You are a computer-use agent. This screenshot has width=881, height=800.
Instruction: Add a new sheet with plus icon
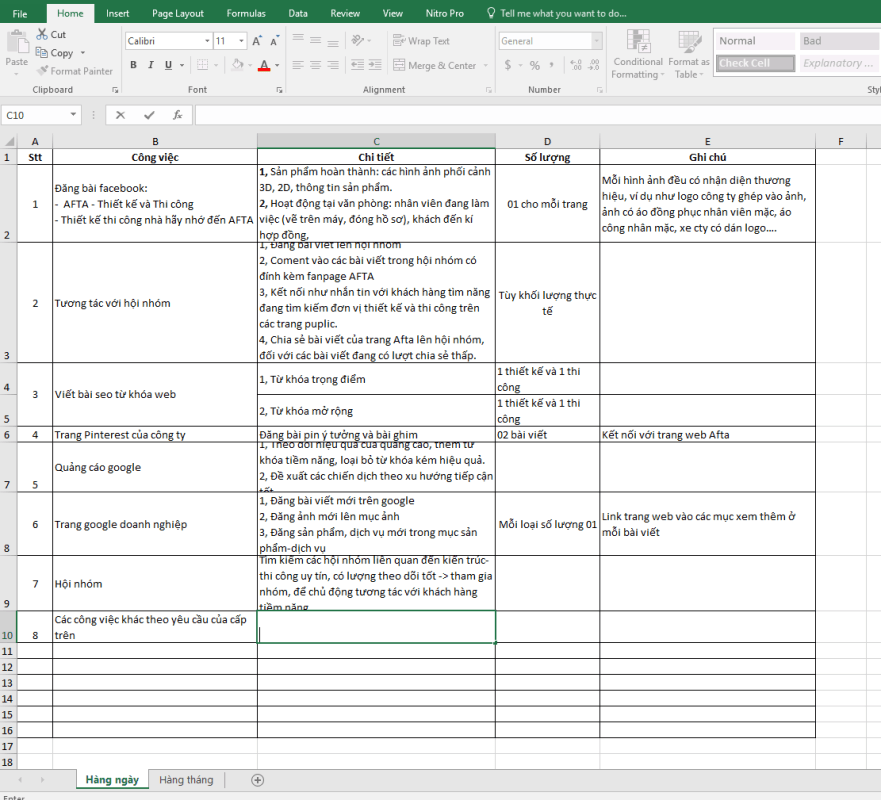coord(257,780)
